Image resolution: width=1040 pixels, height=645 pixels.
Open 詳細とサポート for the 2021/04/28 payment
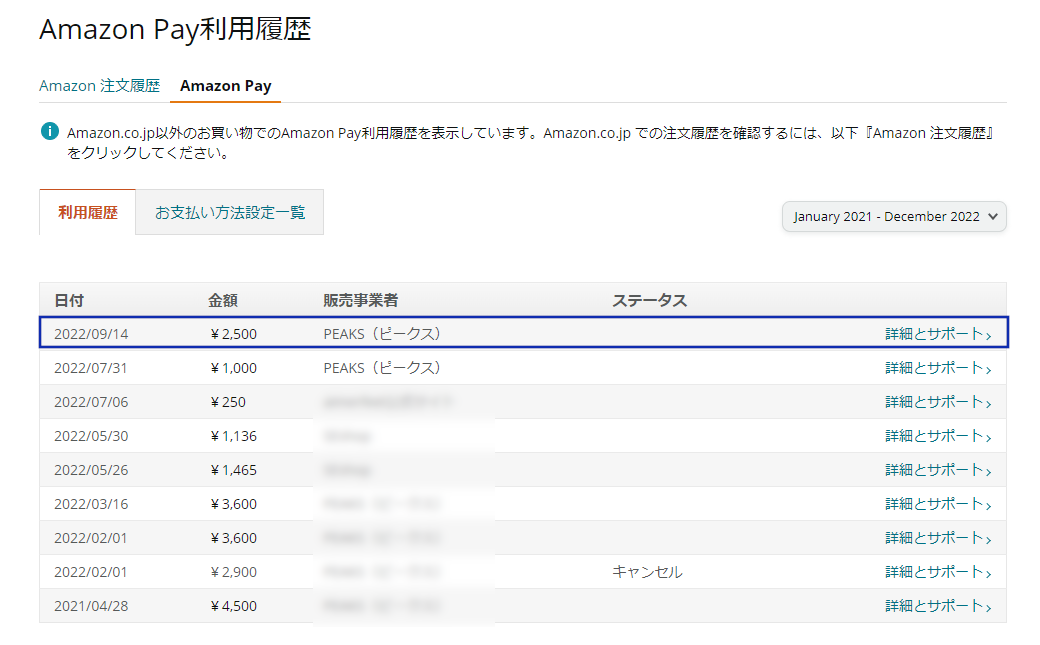tap(938, 606)
